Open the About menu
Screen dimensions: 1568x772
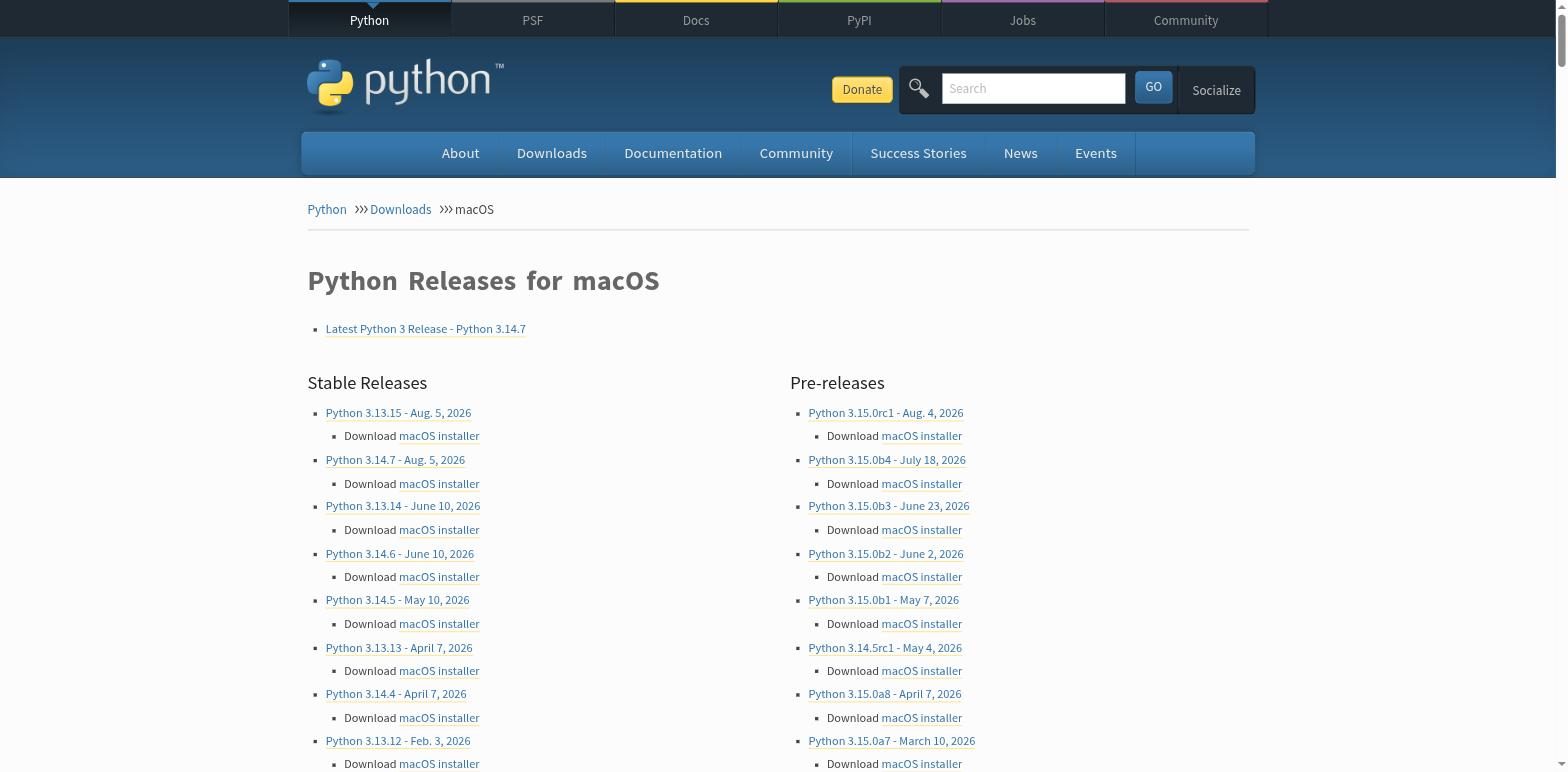[x=460, y=153]
